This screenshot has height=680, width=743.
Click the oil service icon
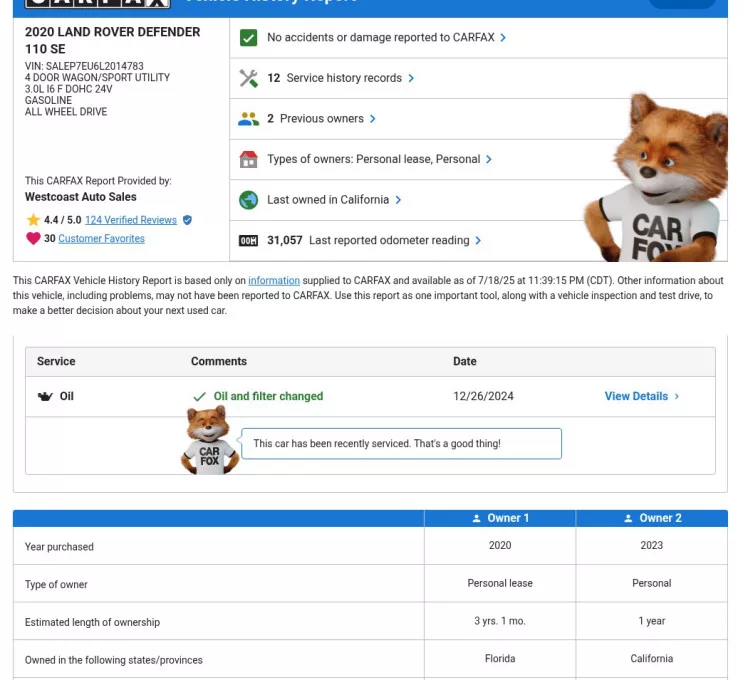click(45, 397)
